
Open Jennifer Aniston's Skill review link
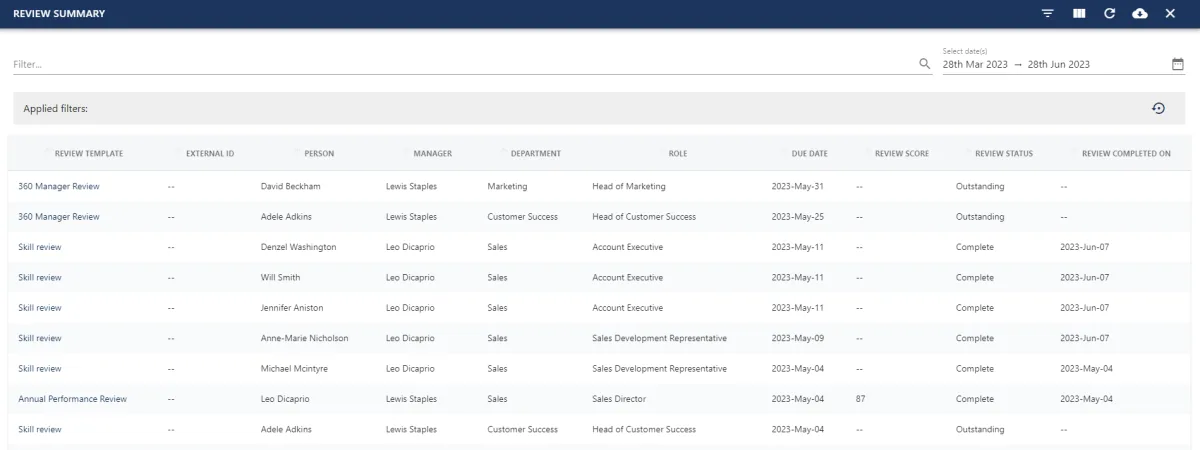[x=40, y=308]
